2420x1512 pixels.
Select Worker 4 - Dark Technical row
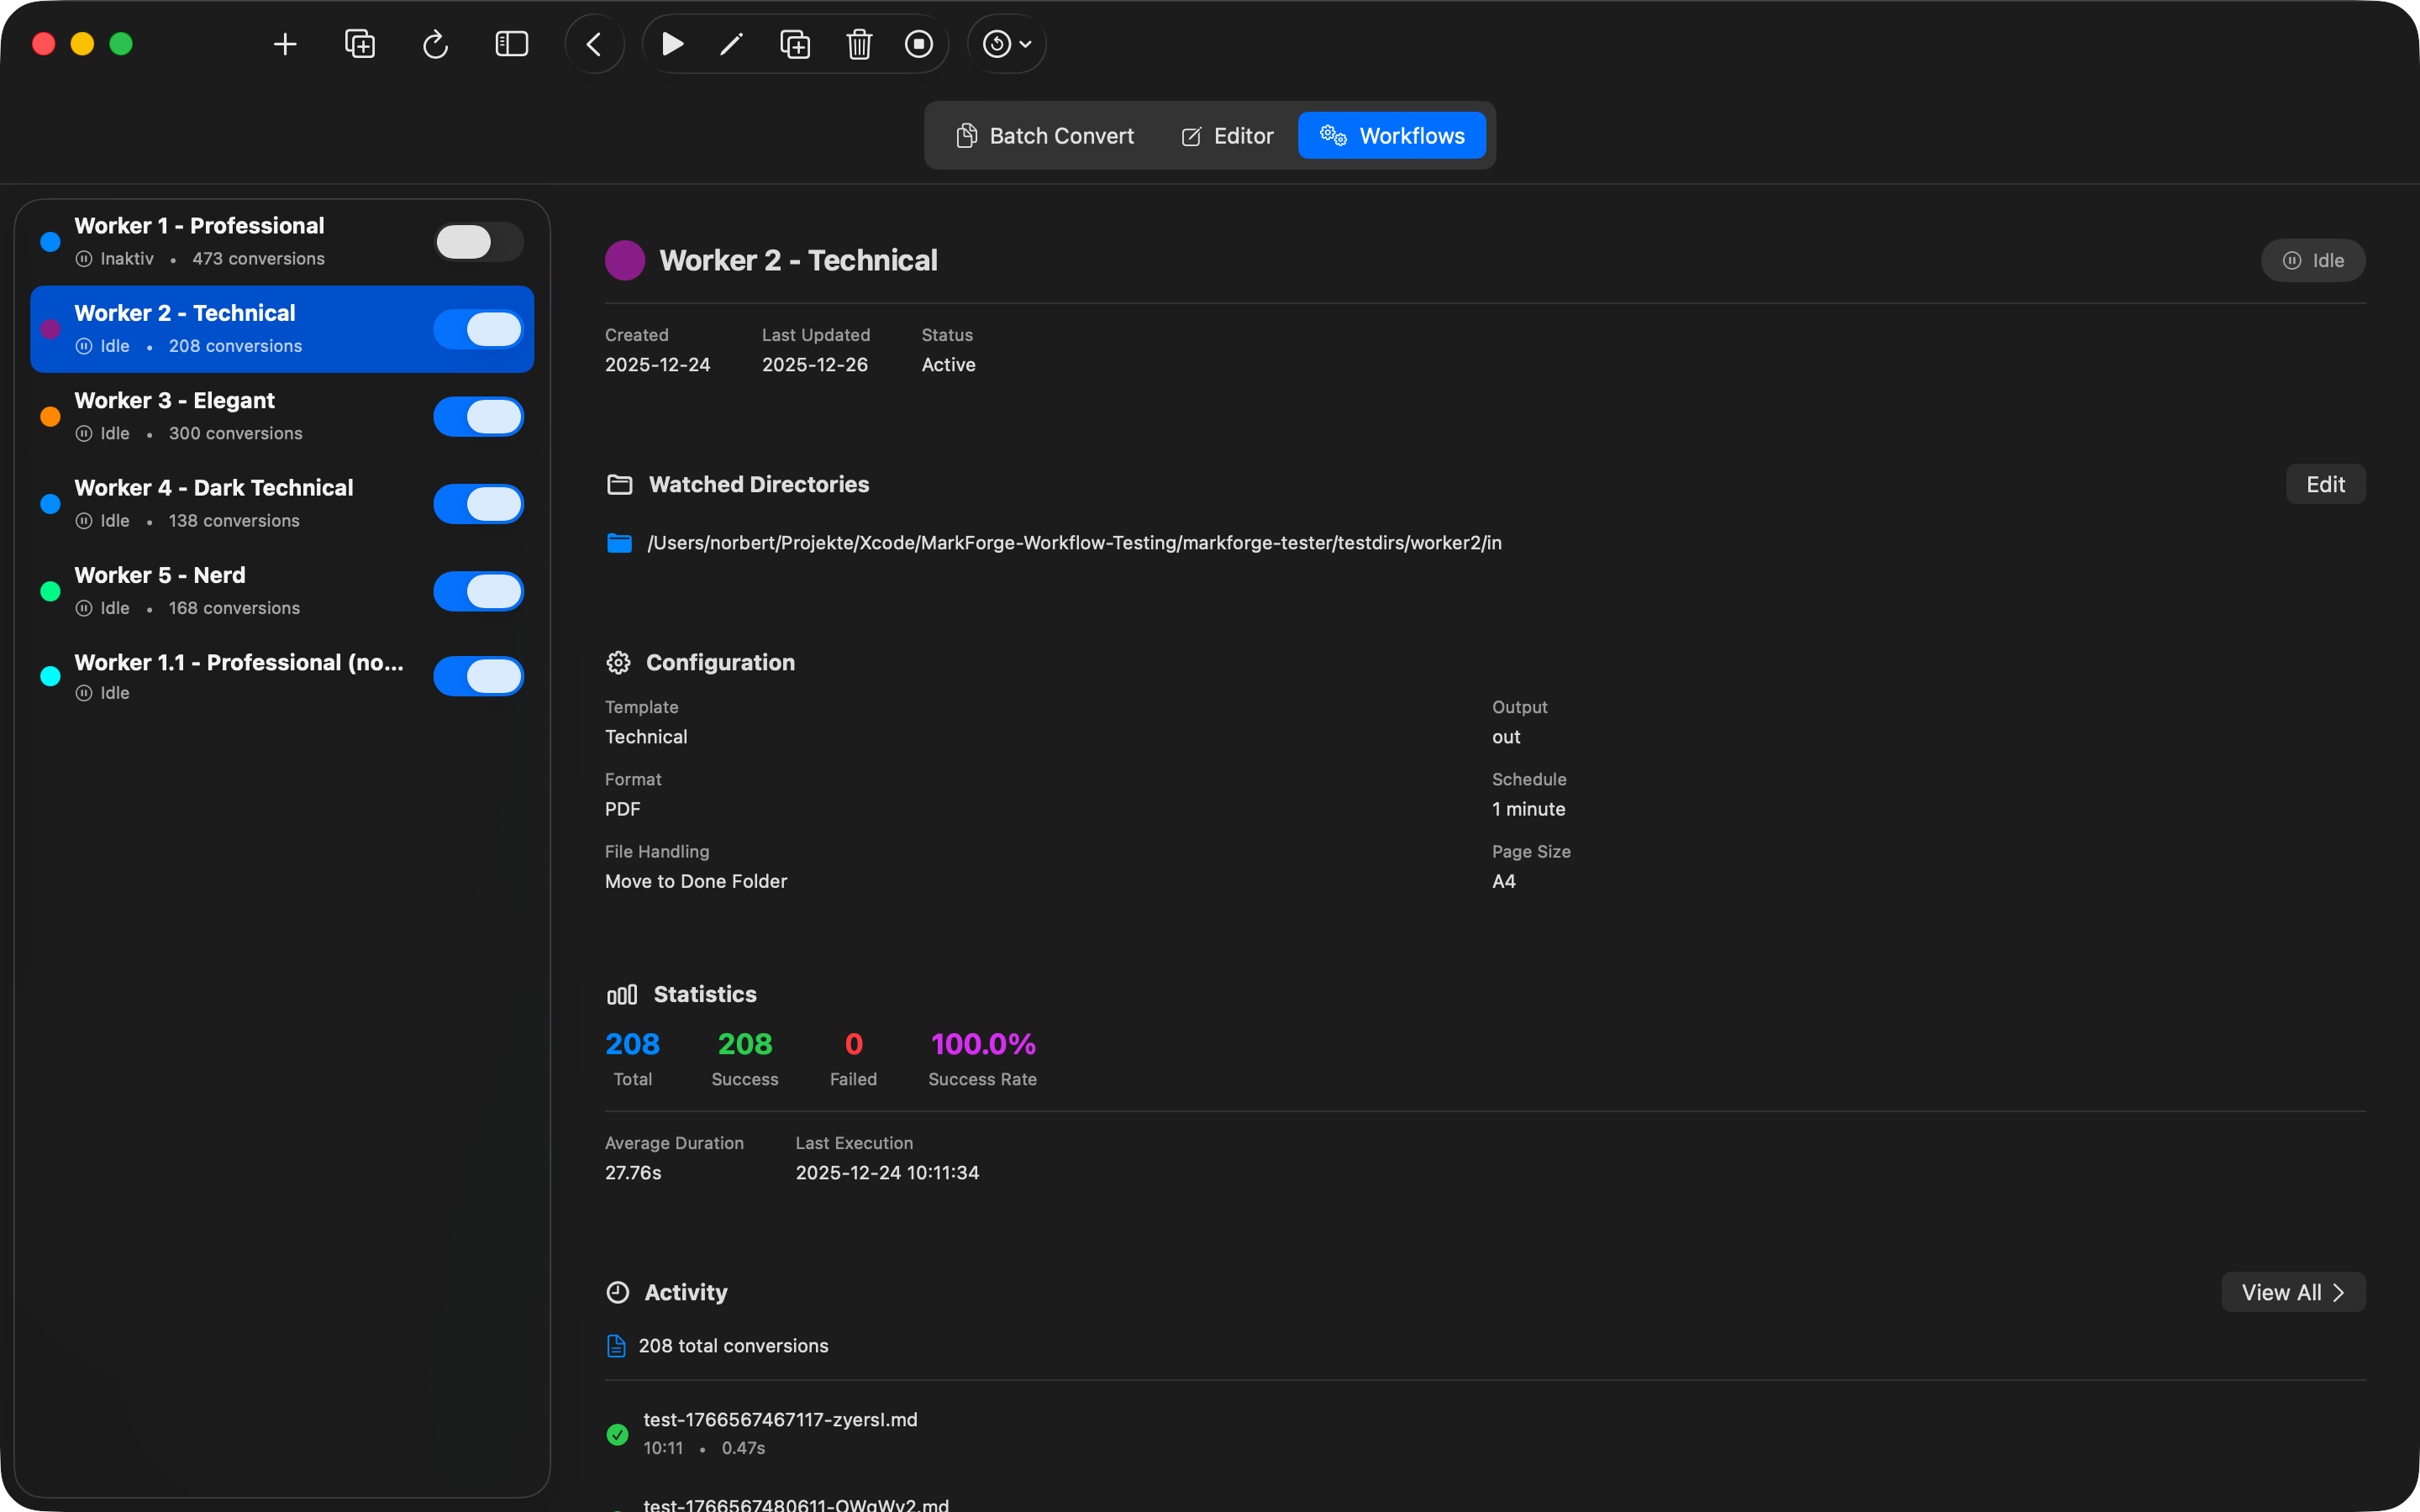click(282, 504)
